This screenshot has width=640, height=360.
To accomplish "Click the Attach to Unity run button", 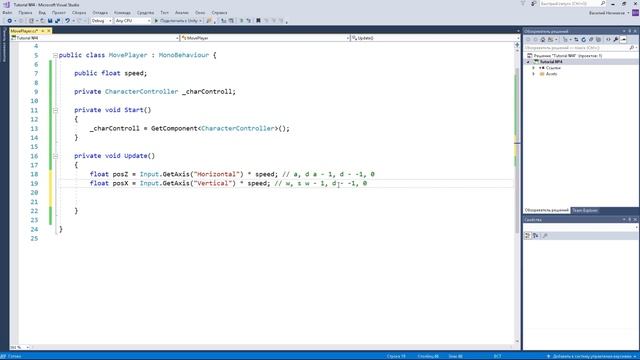I will (x=177, y=21).
